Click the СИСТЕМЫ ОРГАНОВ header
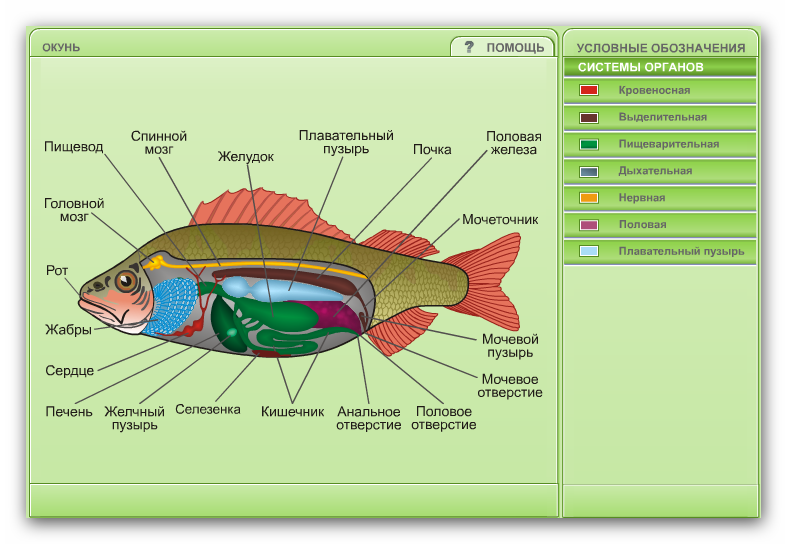Viewport: 787px width, 544px height. 660,67
